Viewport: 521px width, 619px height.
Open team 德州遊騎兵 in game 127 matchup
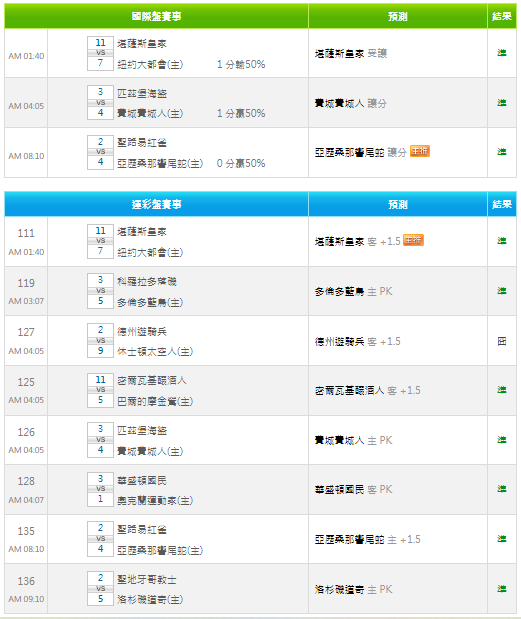click(x=142, y=332)
